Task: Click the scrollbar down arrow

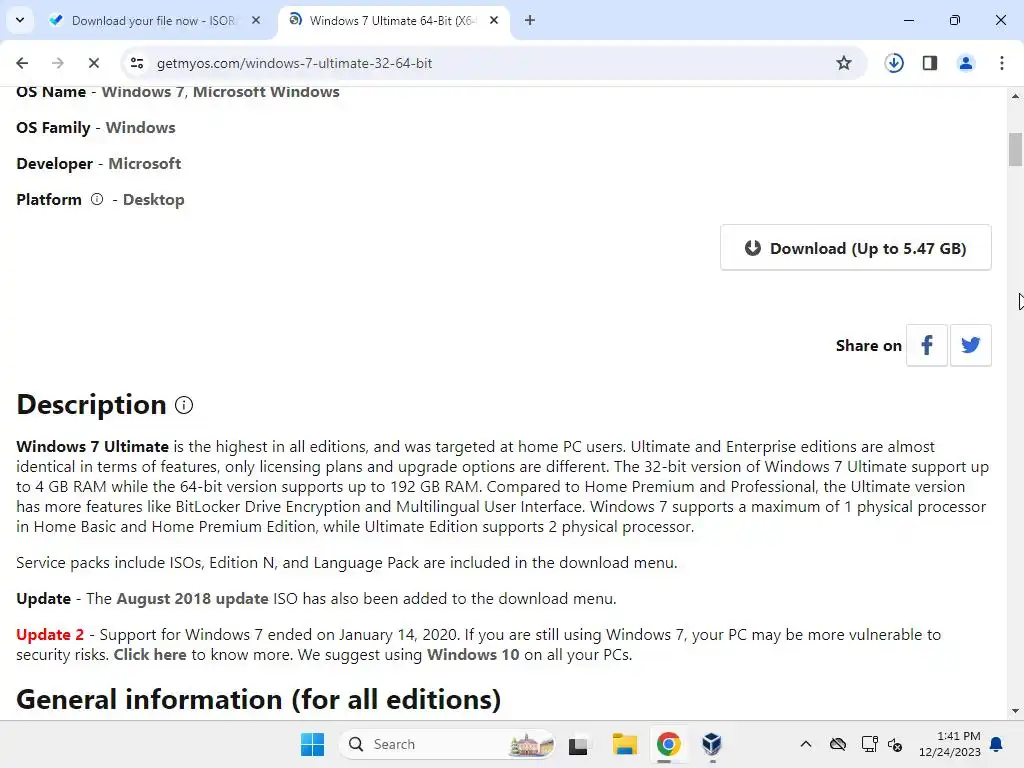Action: (1015, 711)
